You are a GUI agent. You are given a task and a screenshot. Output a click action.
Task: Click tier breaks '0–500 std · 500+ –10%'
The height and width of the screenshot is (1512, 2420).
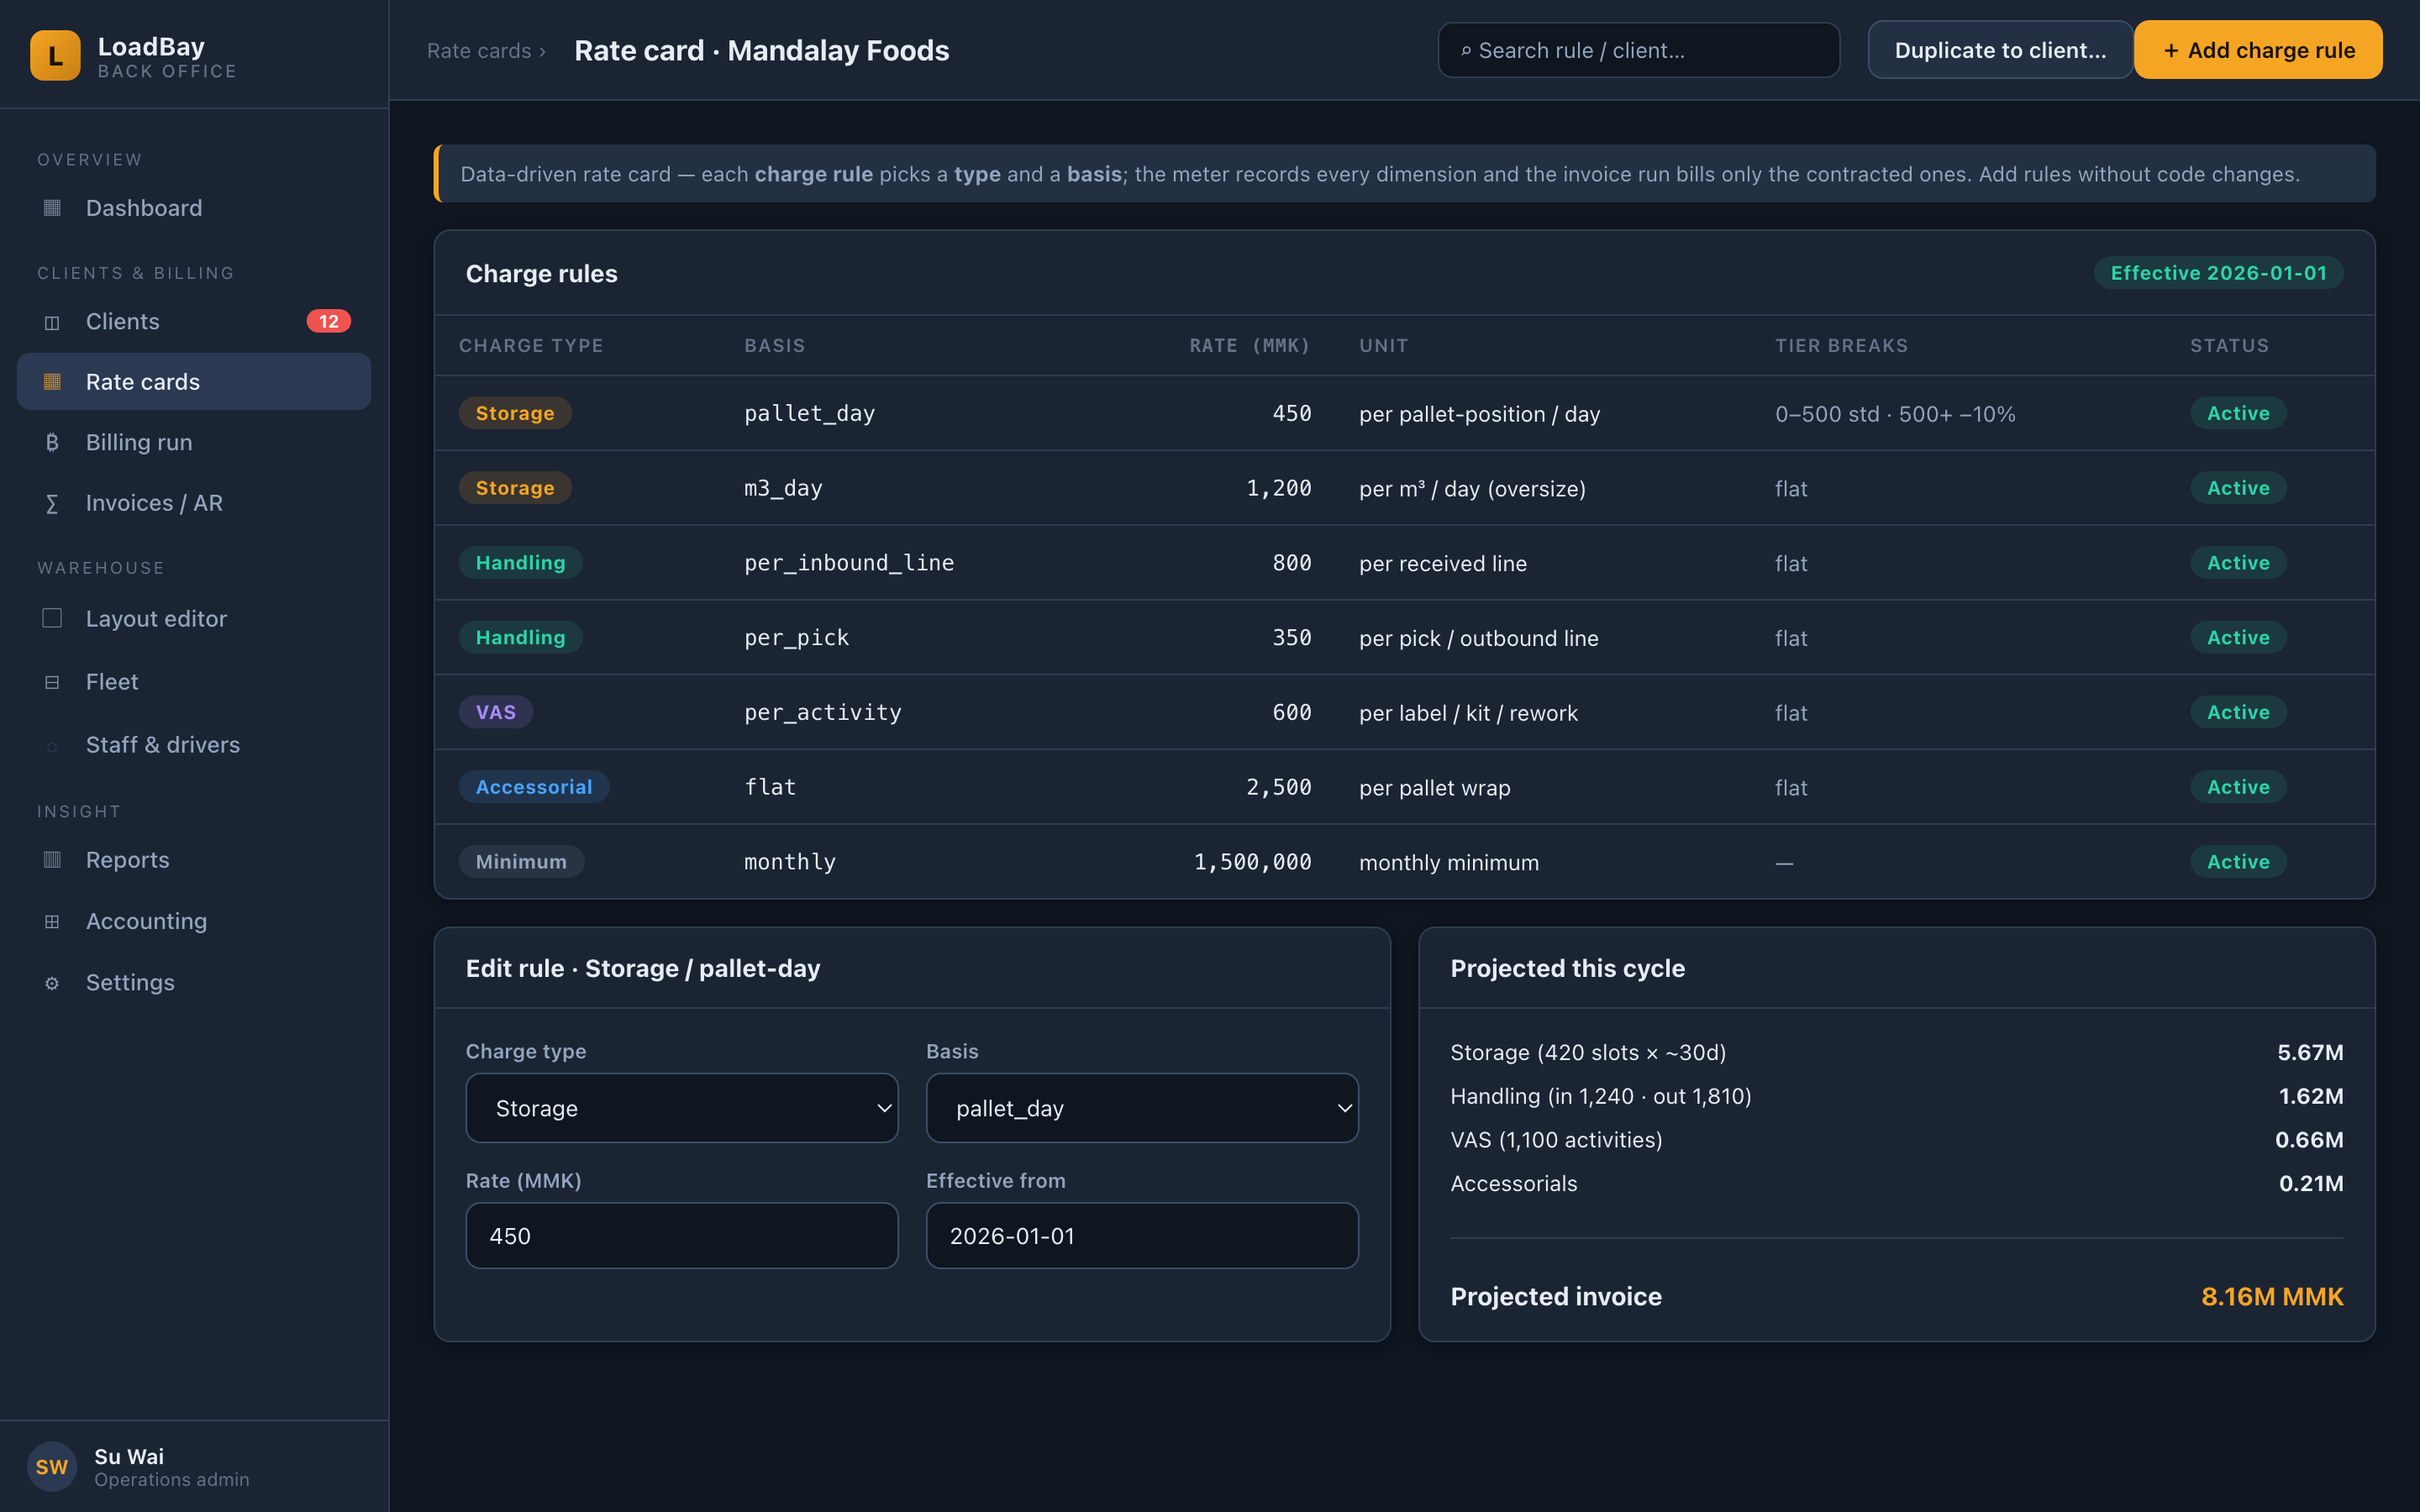point(1895,414)
